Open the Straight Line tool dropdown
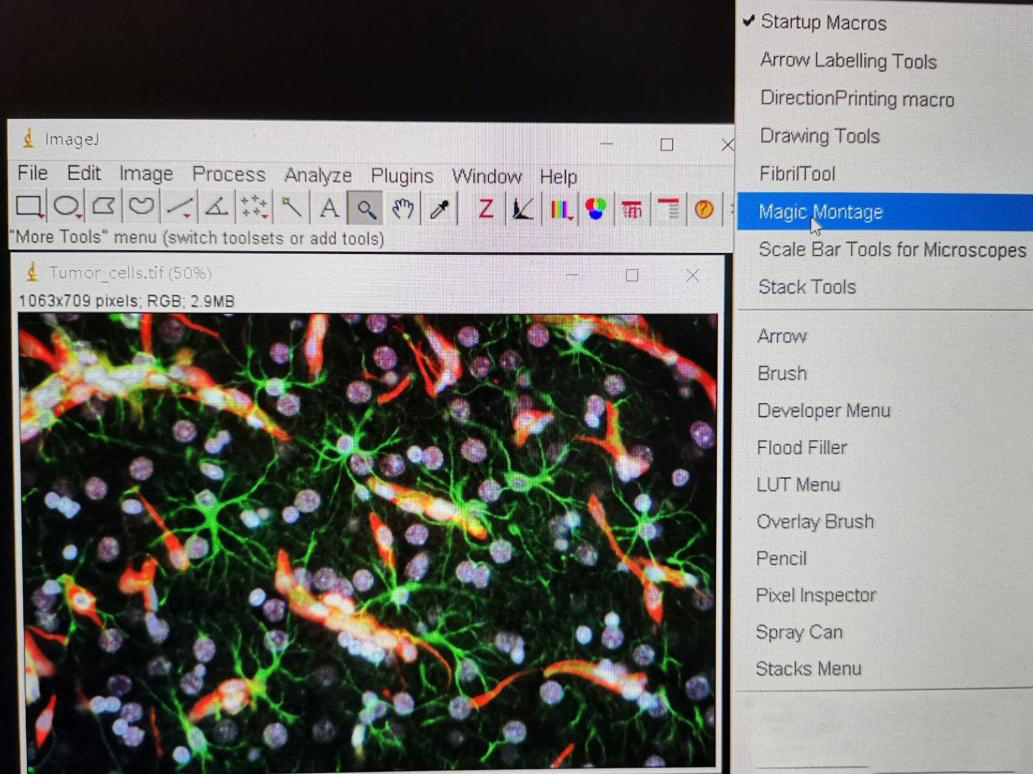Image resolution: width=1033 pixels, height=774 pixels. pyautogui.click(x=179, y=207)
